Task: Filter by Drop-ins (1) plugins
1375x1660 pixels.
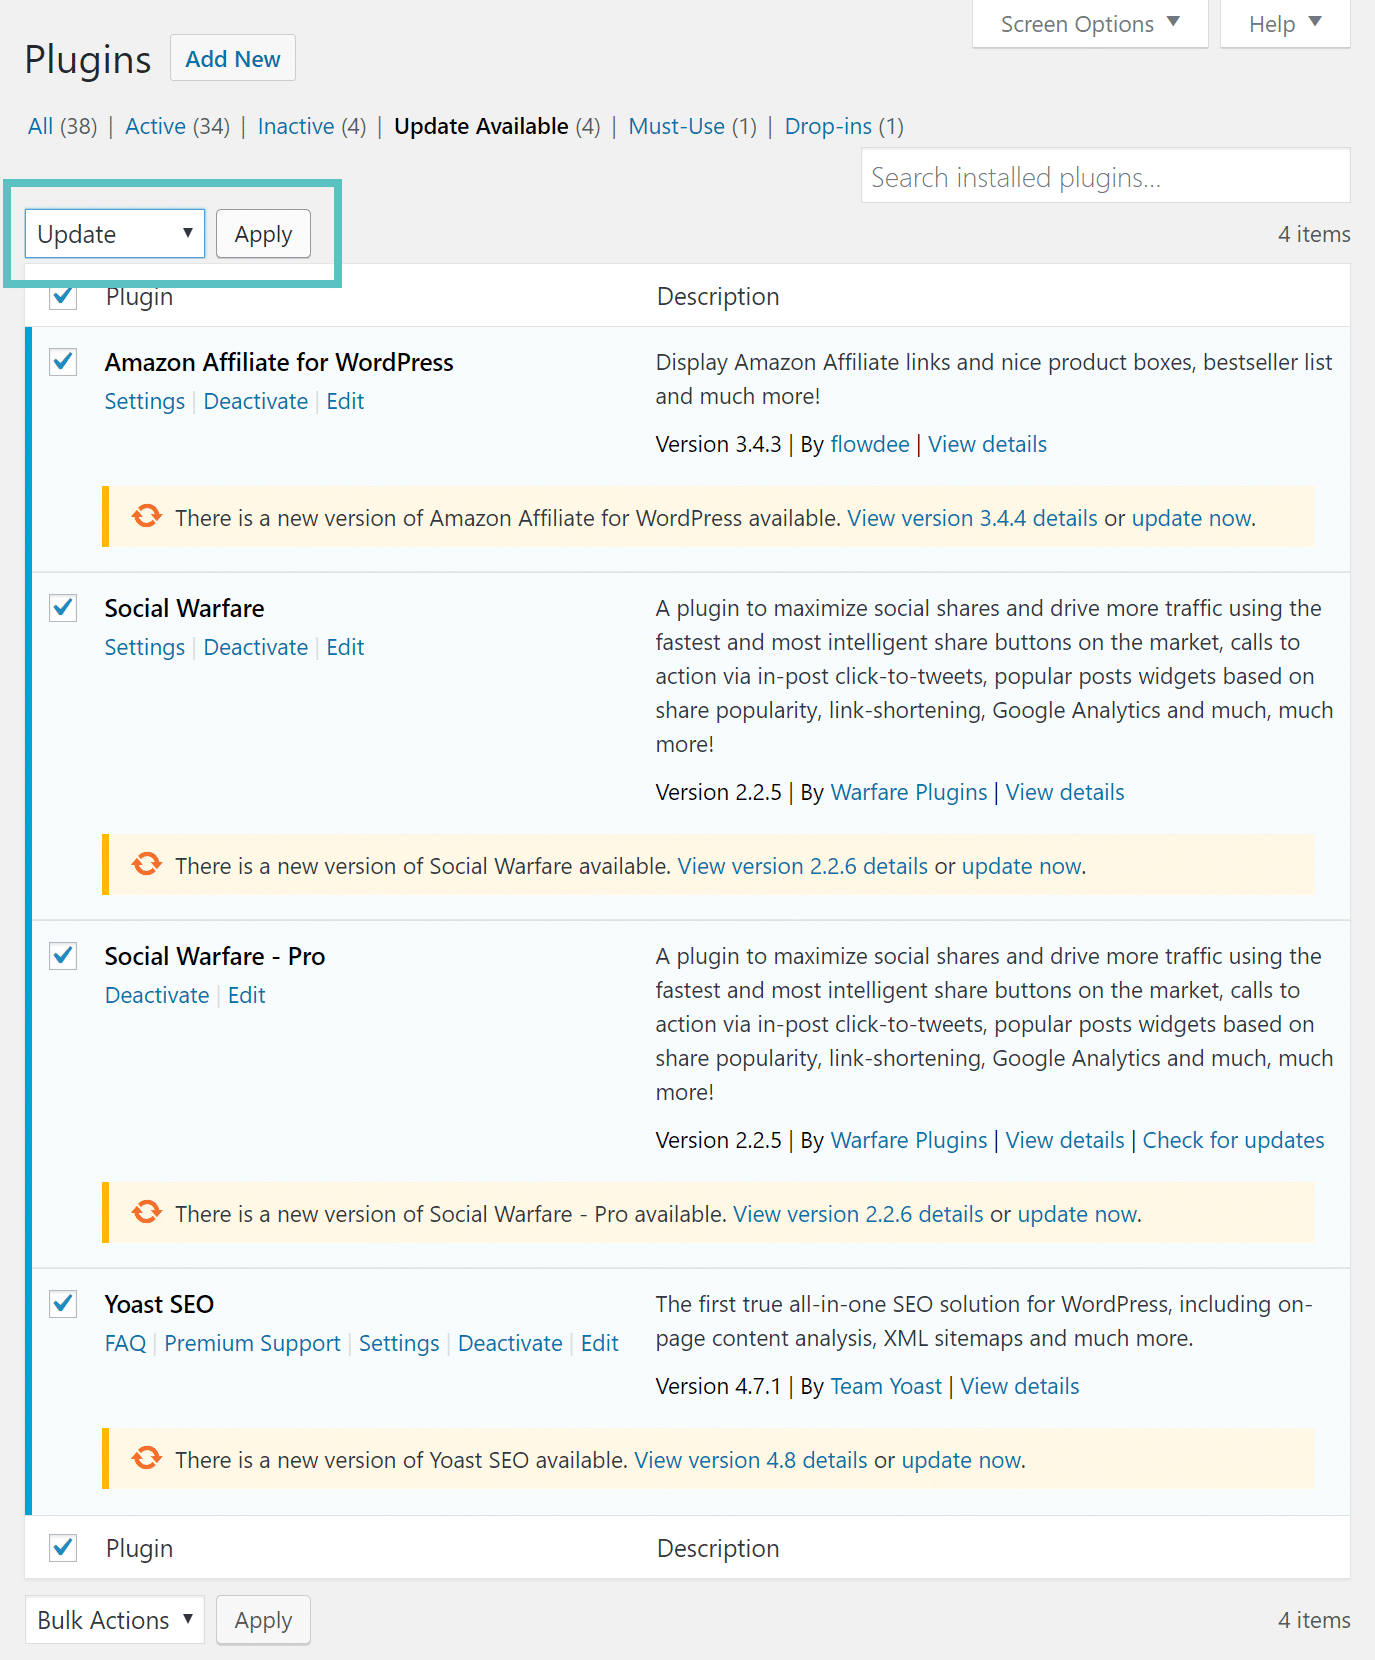Action: pos(844,126)
